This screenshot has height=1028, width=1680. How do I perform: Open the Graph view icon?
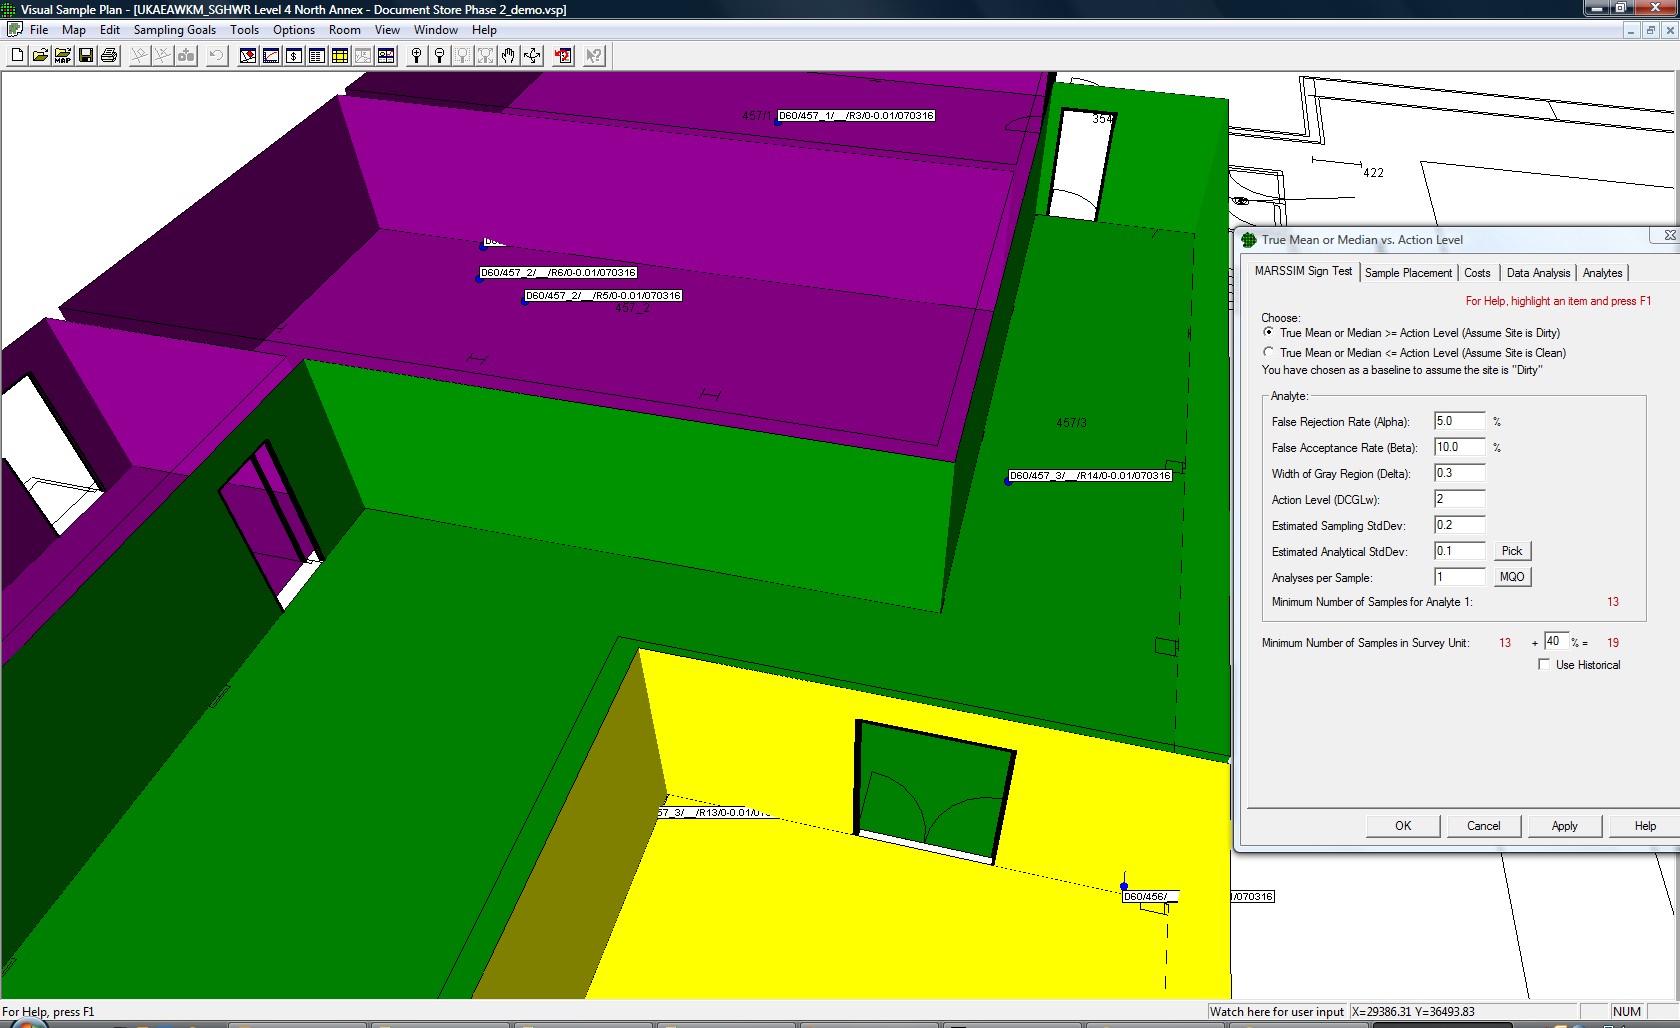[x=271, y=56]
